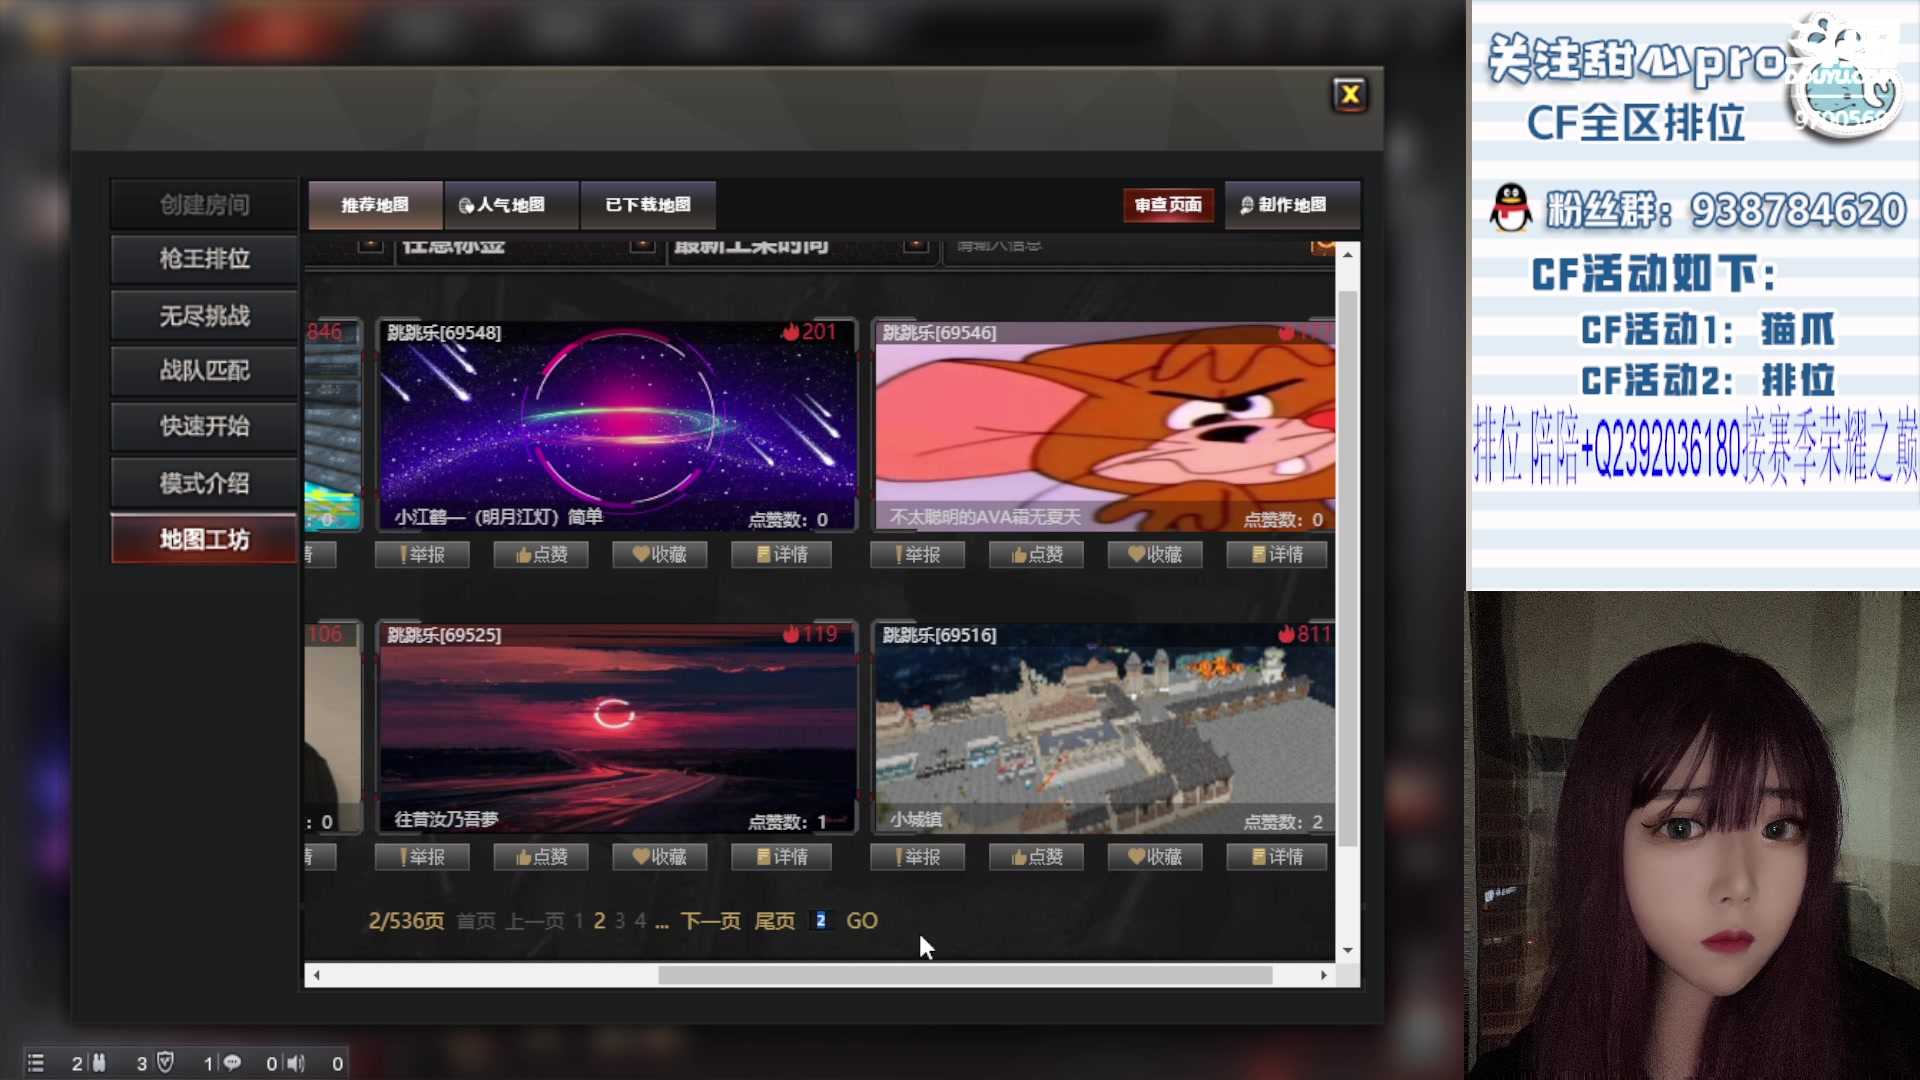Click the 制作地图 map-making icon button
Viewport: 1920px width, 1080px height.
1293,205
